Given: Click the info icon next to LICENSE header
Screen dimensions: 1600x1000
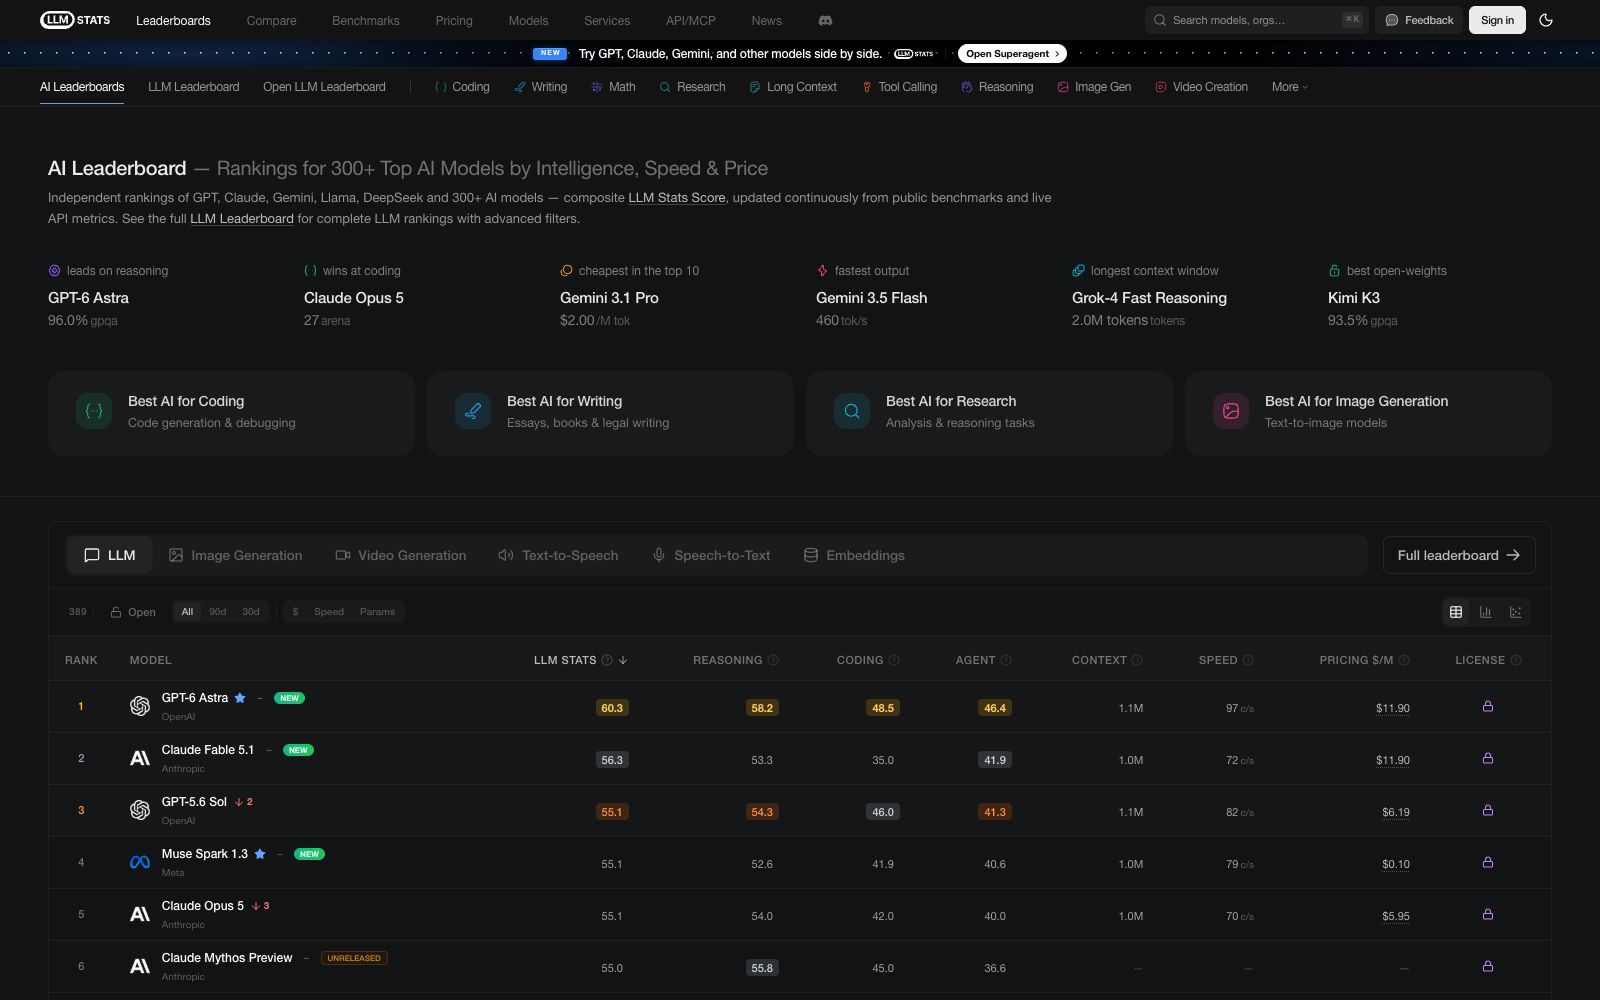Looking at the screenshot, I should tap(1516, 660).
